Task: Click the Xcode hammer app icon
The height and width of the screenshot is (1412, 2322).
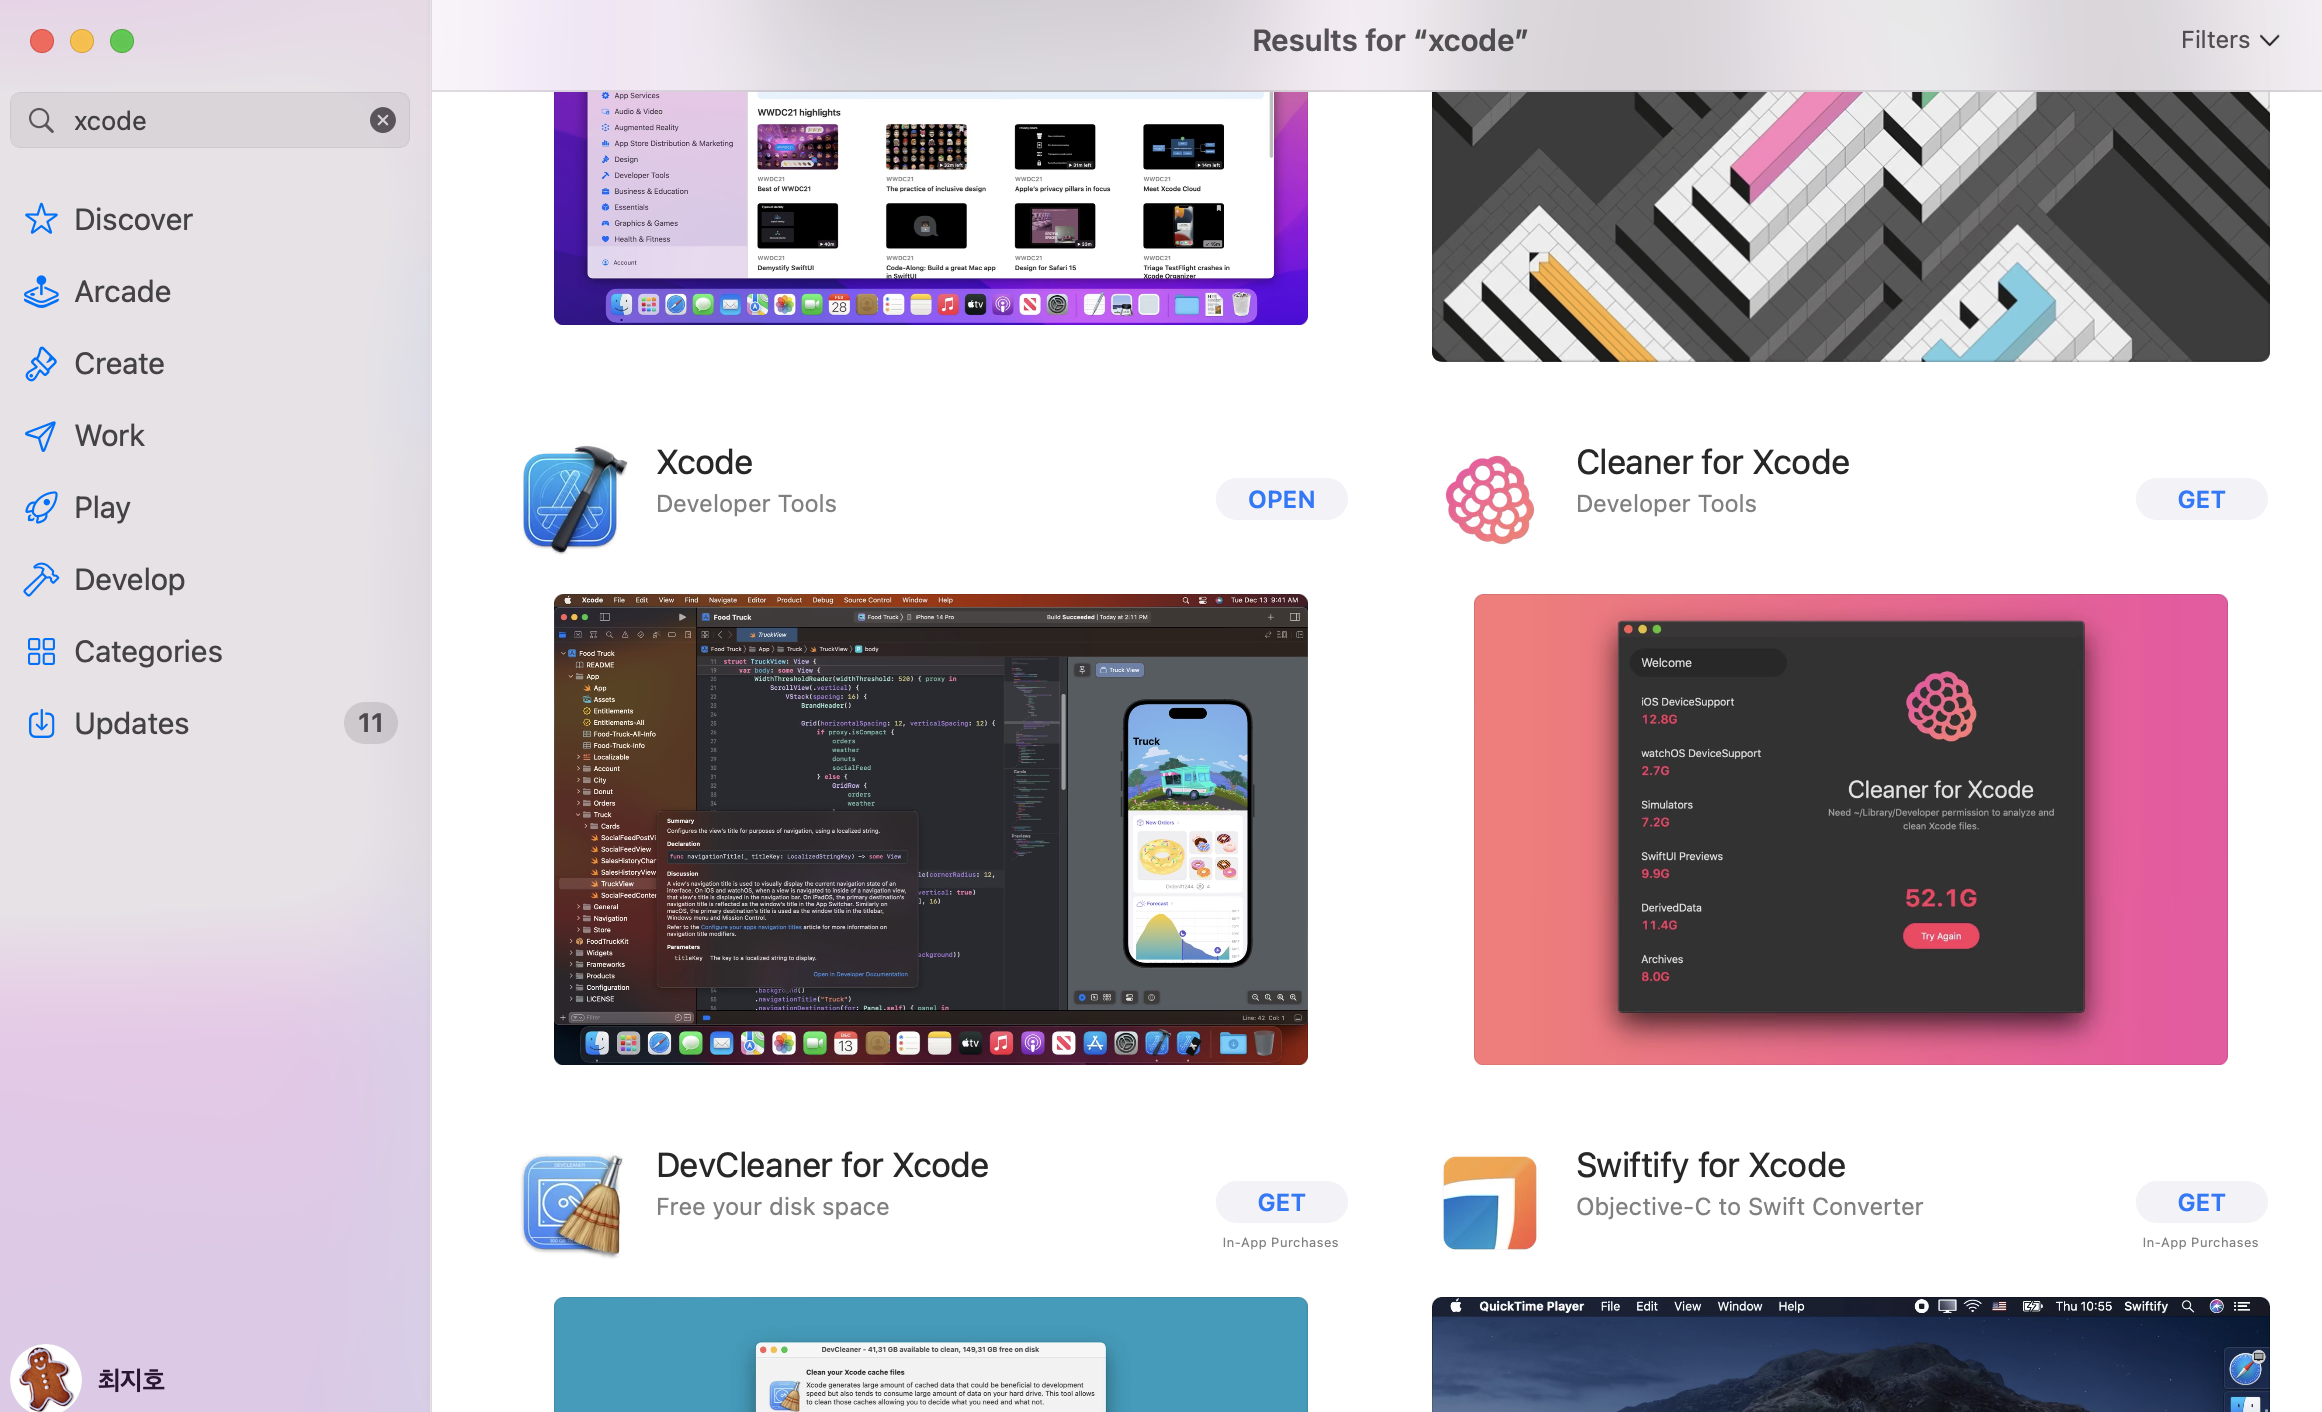Action: pyautogui.click(x=574, y=499)
